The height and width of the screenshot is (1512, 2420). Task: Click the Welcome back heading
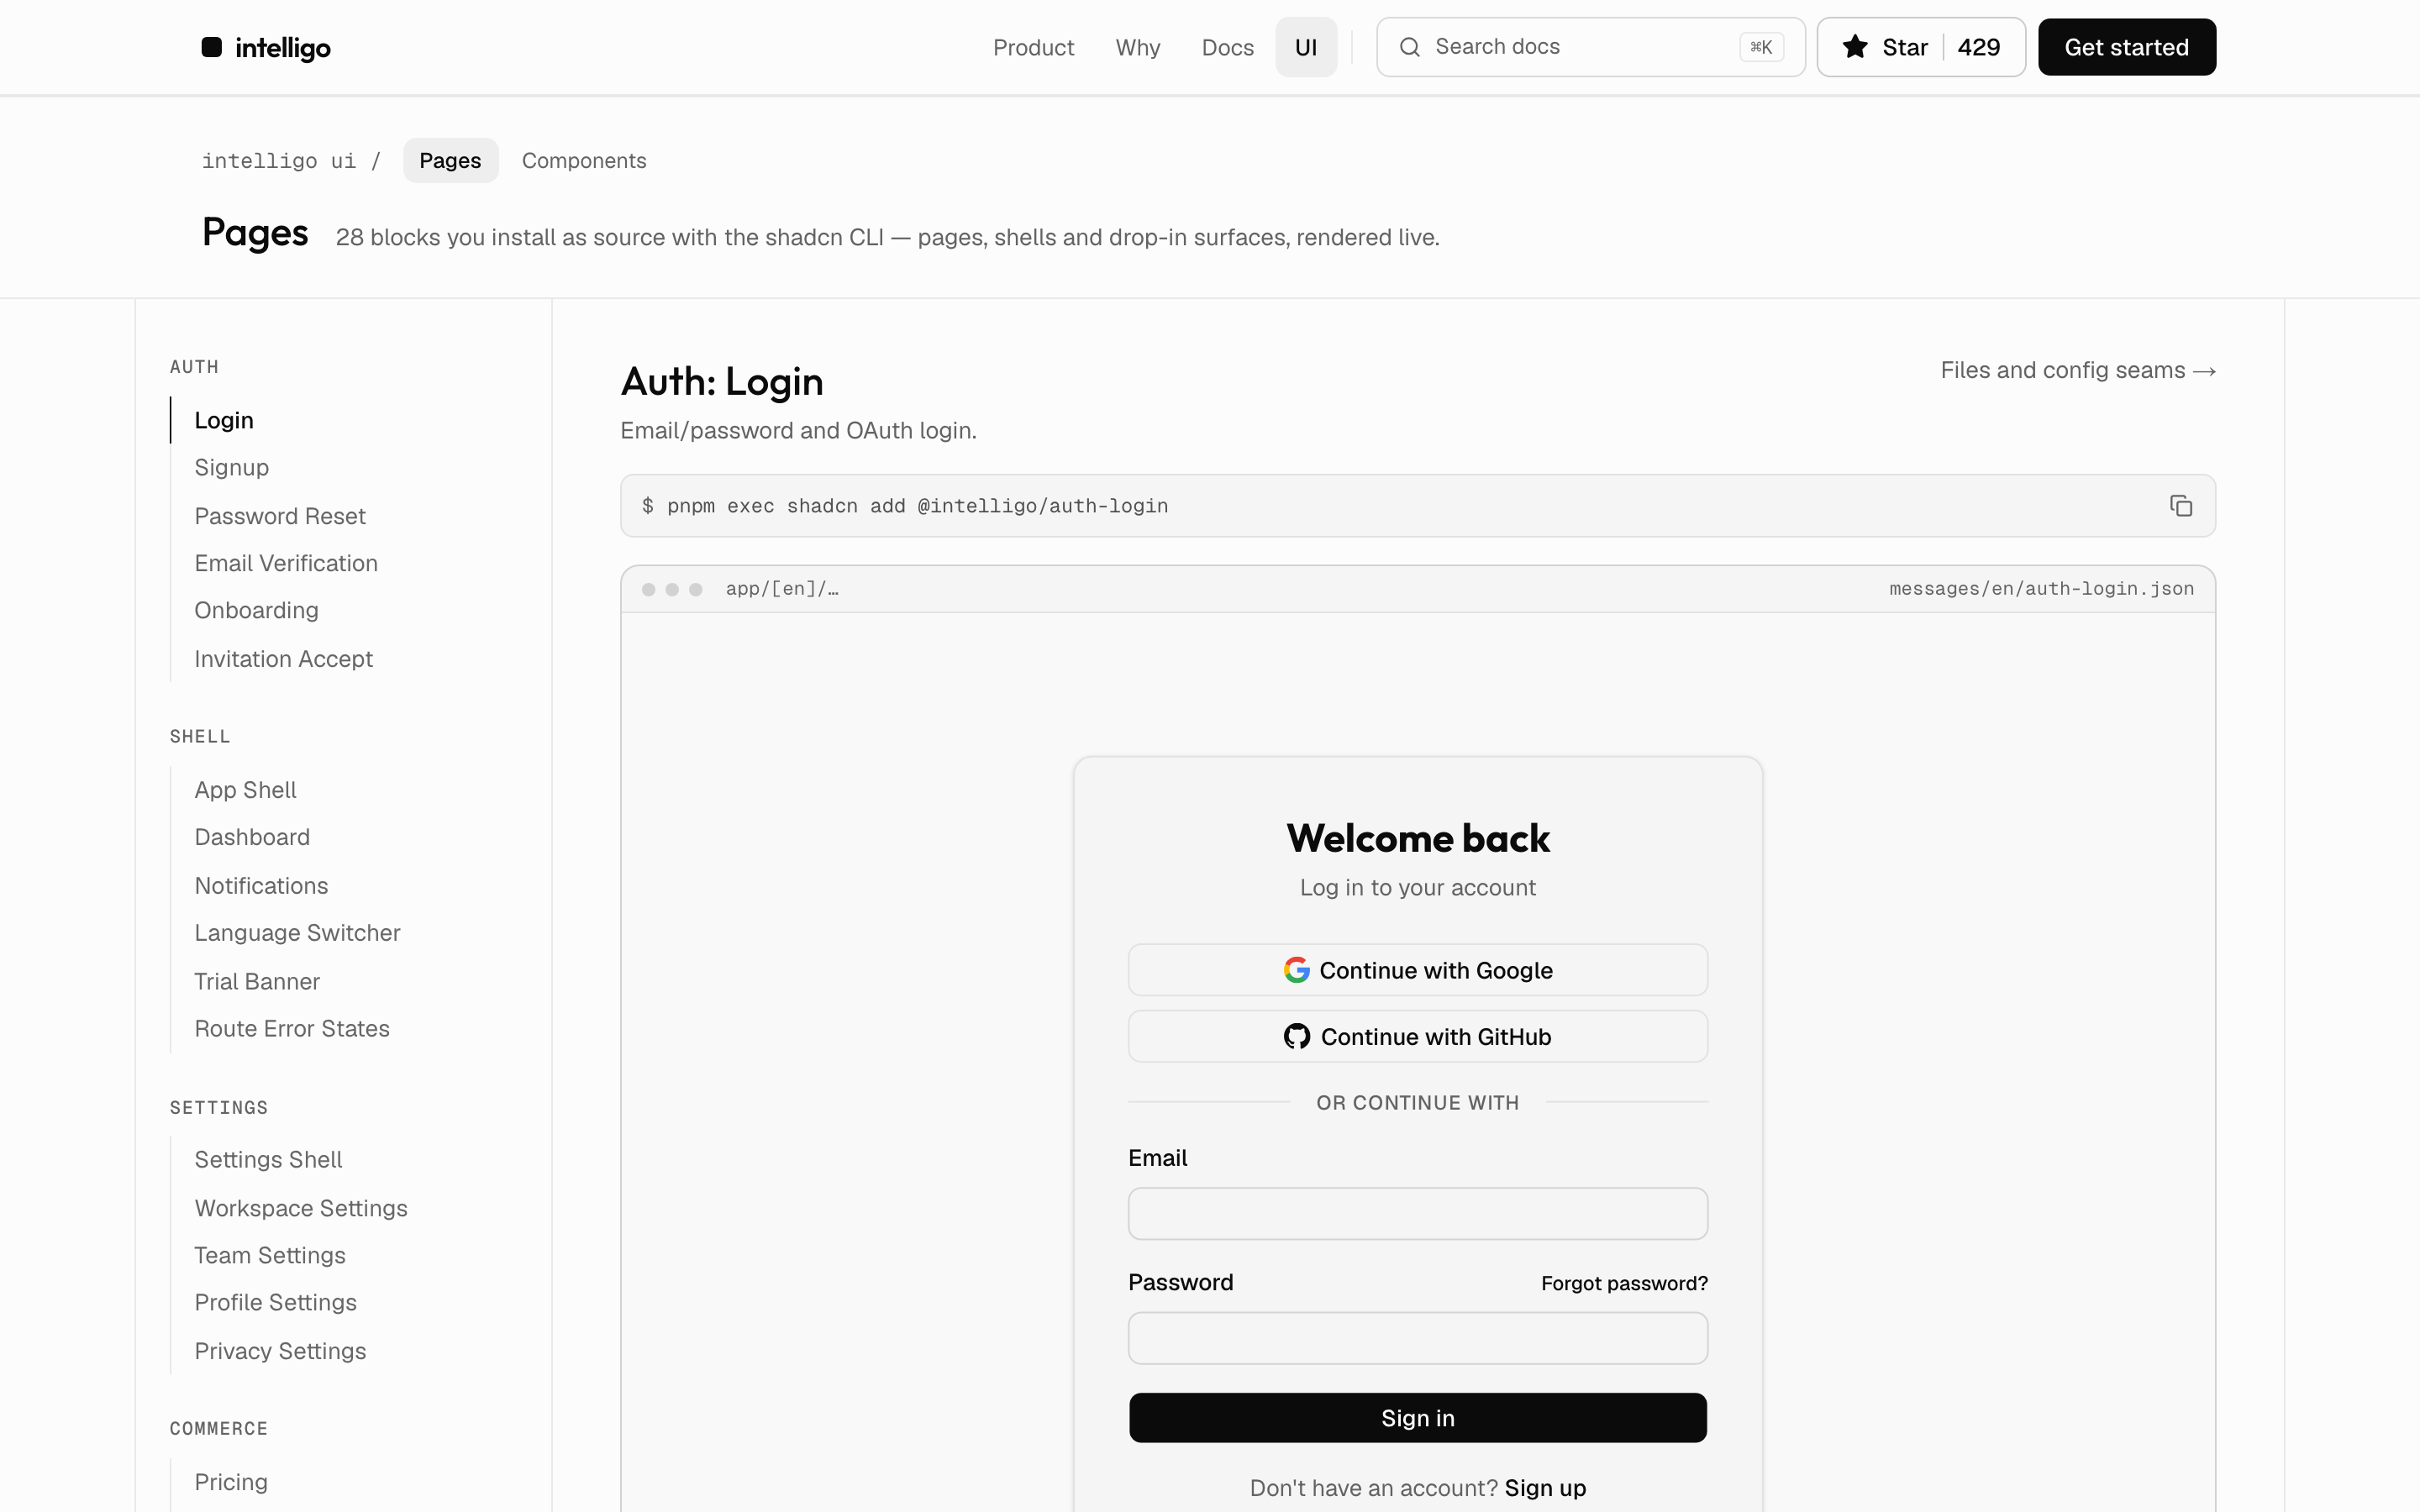tap(1417, 838)
